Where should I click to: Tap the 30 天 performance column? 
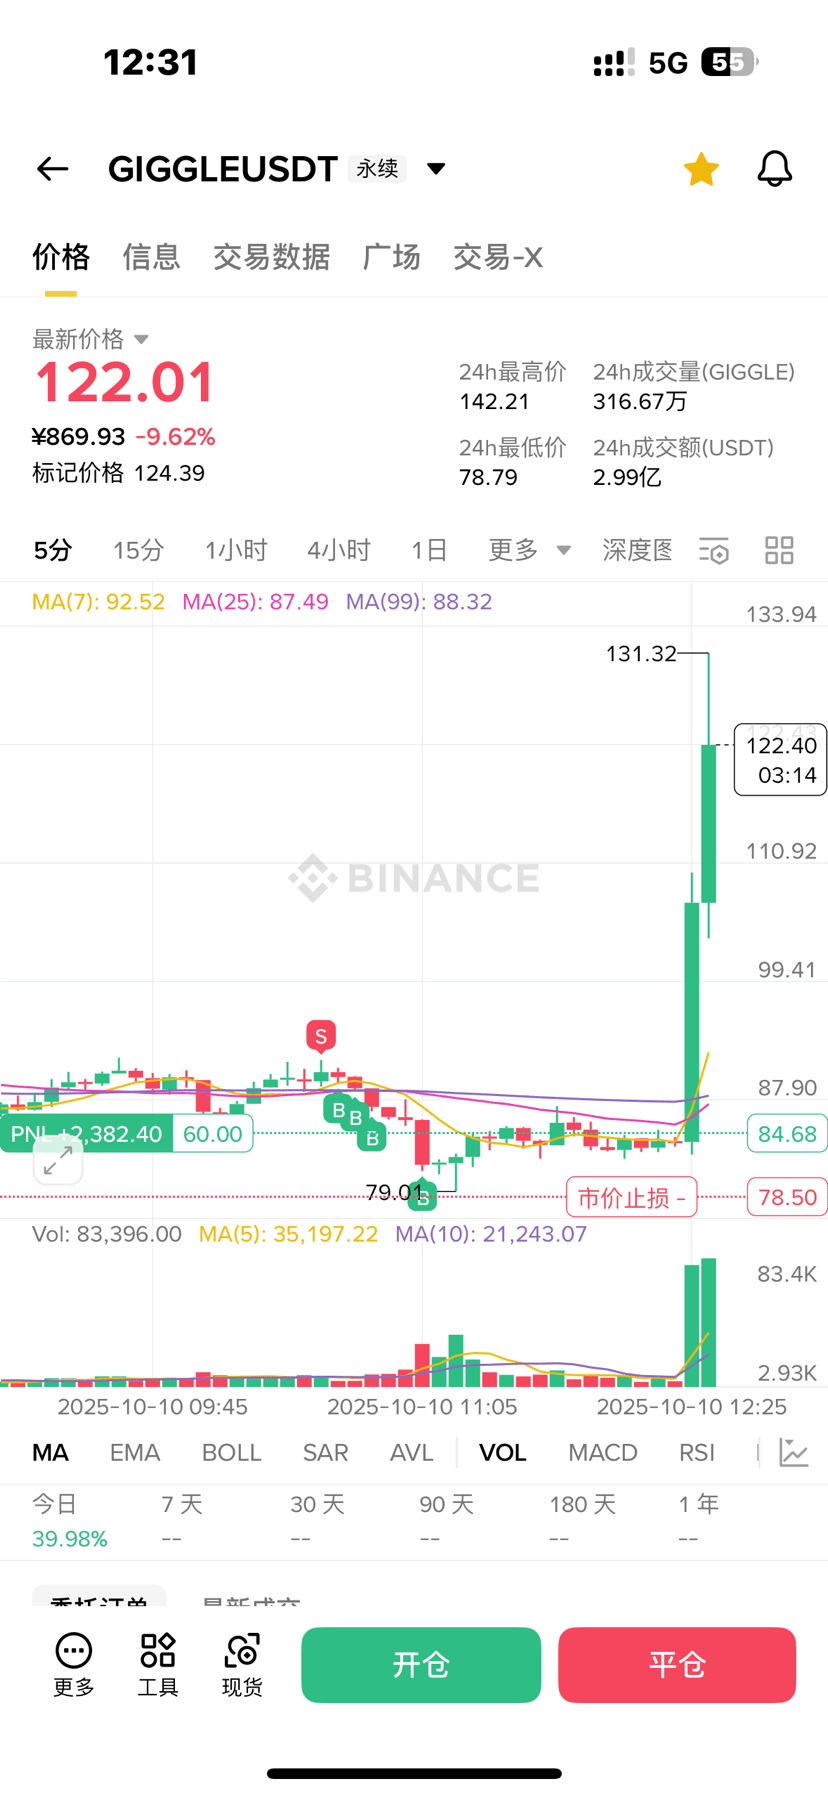click(x=317, y=1521)
